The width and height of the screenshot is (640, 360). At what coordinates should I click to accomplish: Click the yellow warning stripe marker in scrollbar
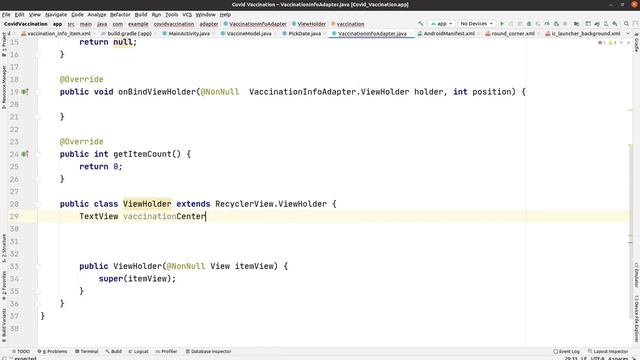coord(630,110)
